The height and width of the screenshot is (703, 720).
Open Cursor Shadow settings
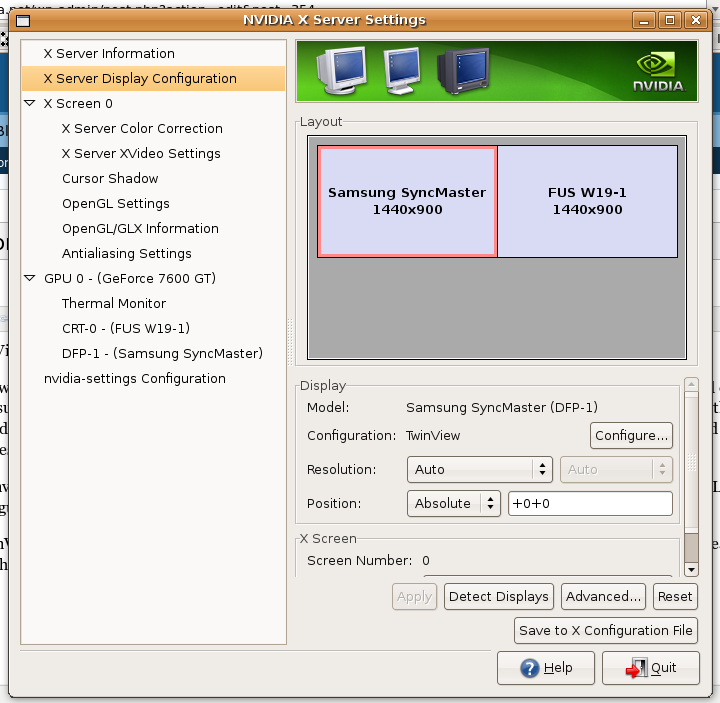point(110,179)
